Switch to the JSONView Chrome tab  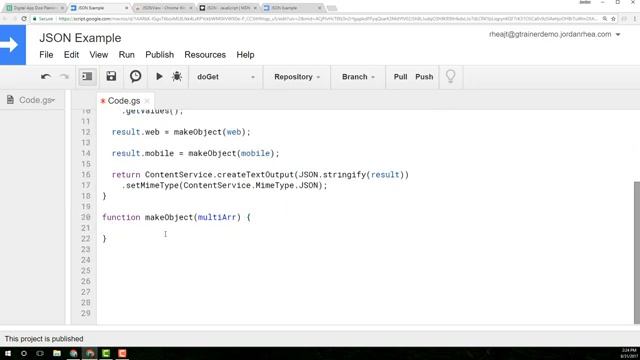pyautogui.click(x=163, y=8)
